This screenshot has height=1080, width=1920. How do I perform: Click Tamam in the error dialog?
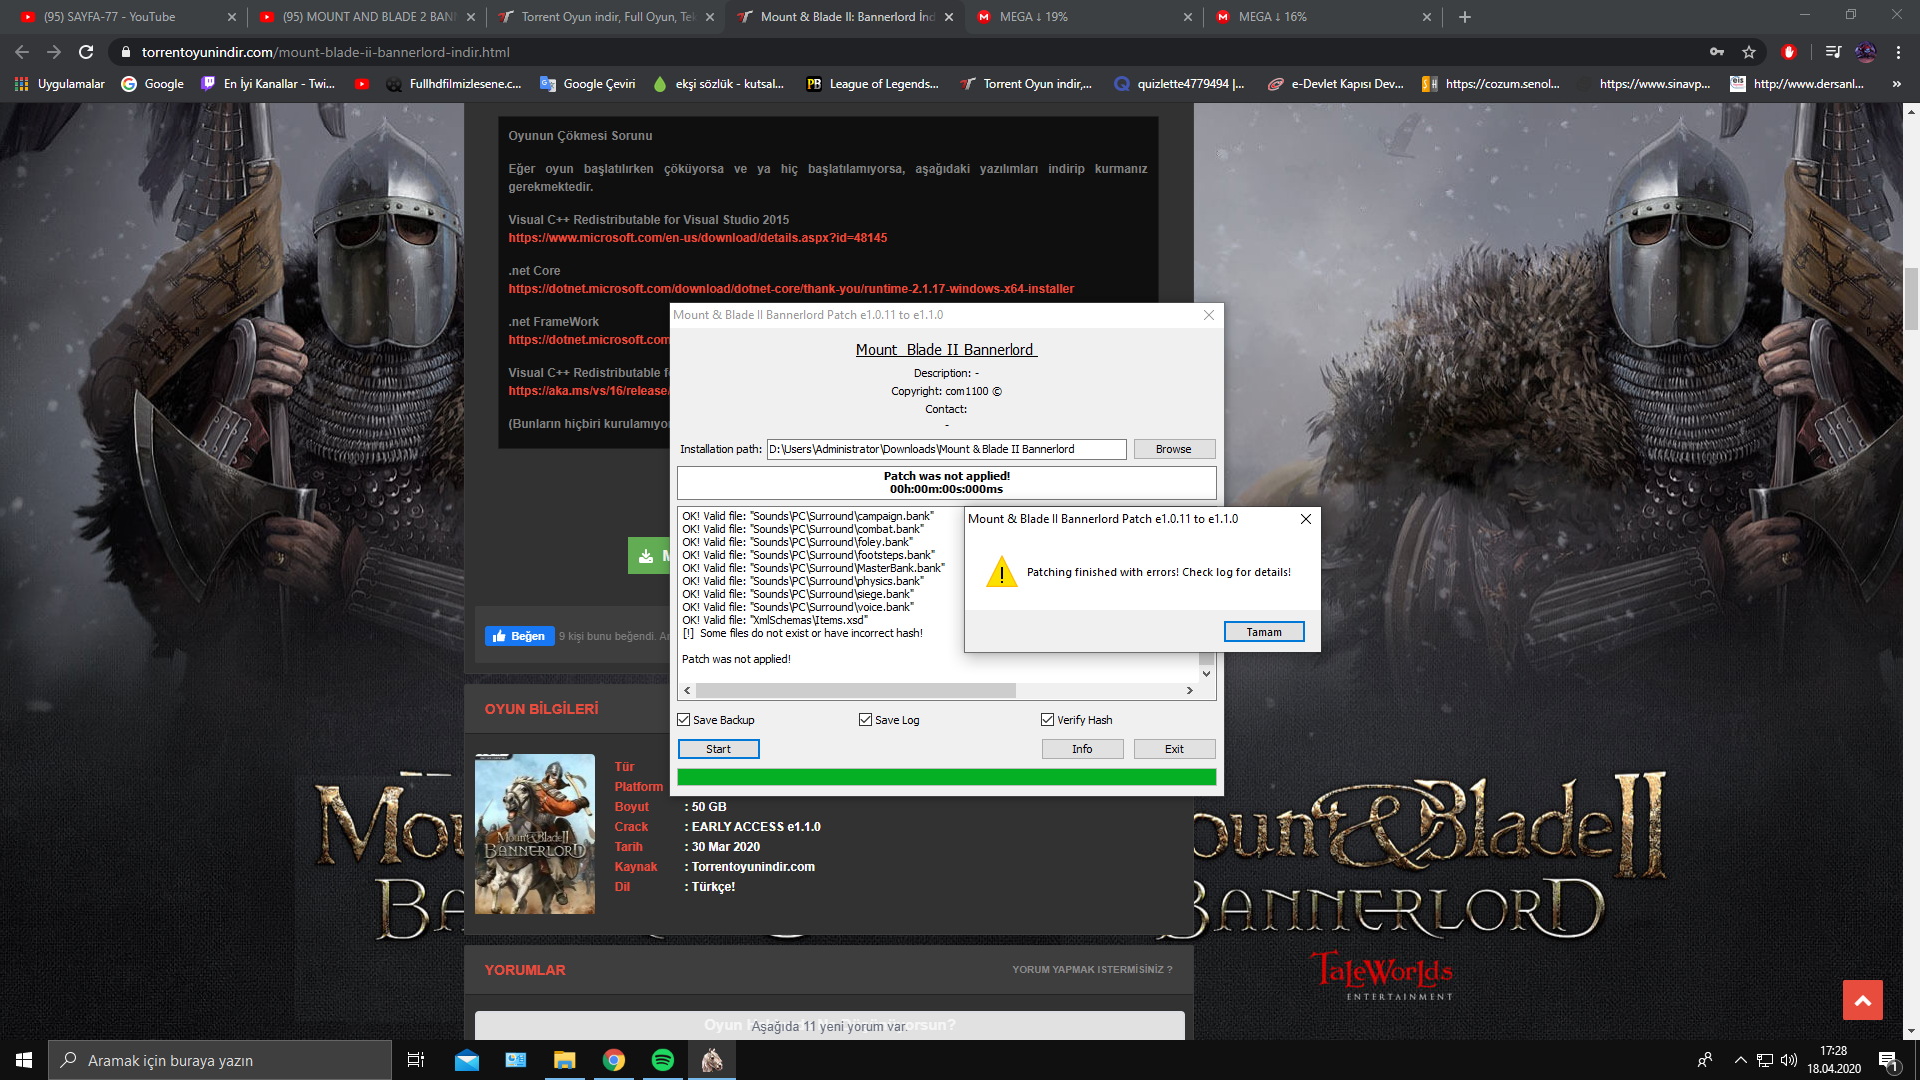coord(1264,632)
